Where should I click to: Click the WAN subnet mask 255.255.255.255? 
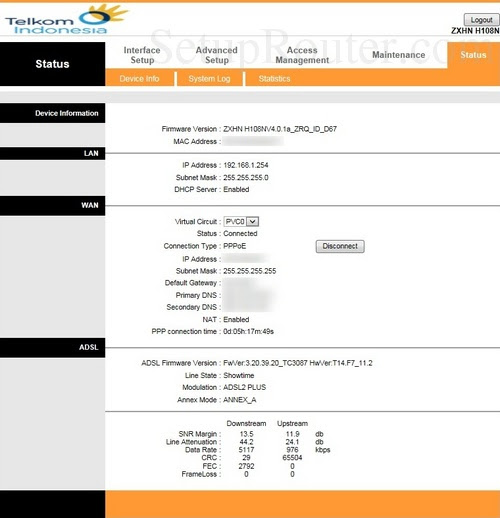(x=250, y=271)
